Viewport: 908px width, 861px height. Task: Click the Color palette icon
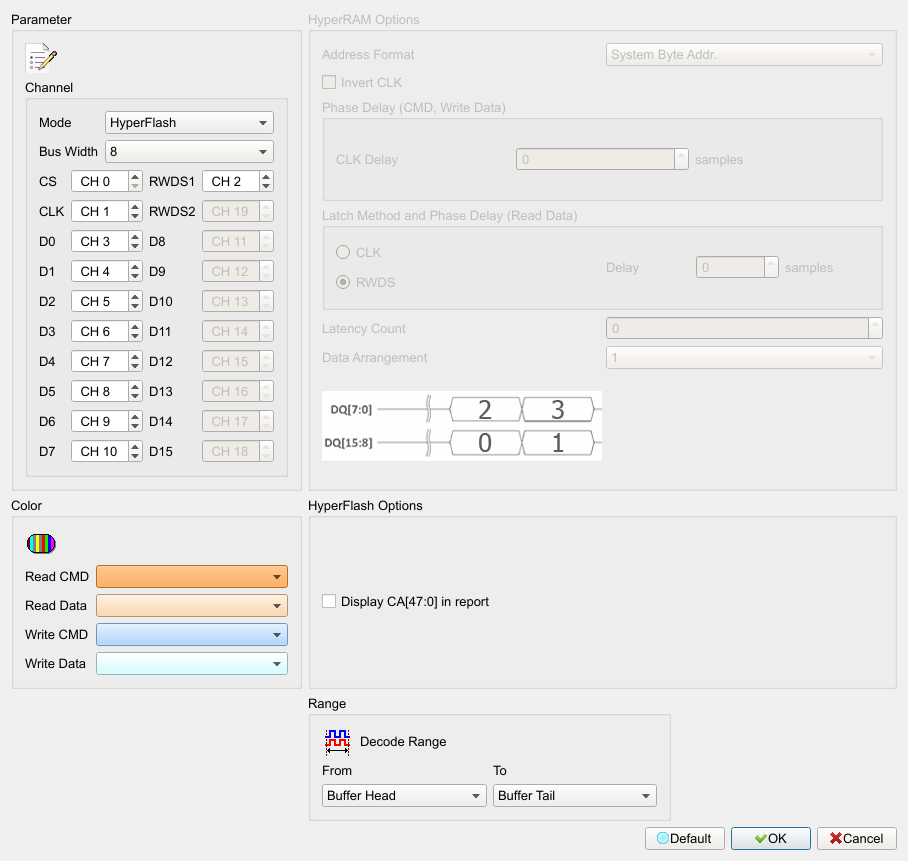click(x=41, y=544)
